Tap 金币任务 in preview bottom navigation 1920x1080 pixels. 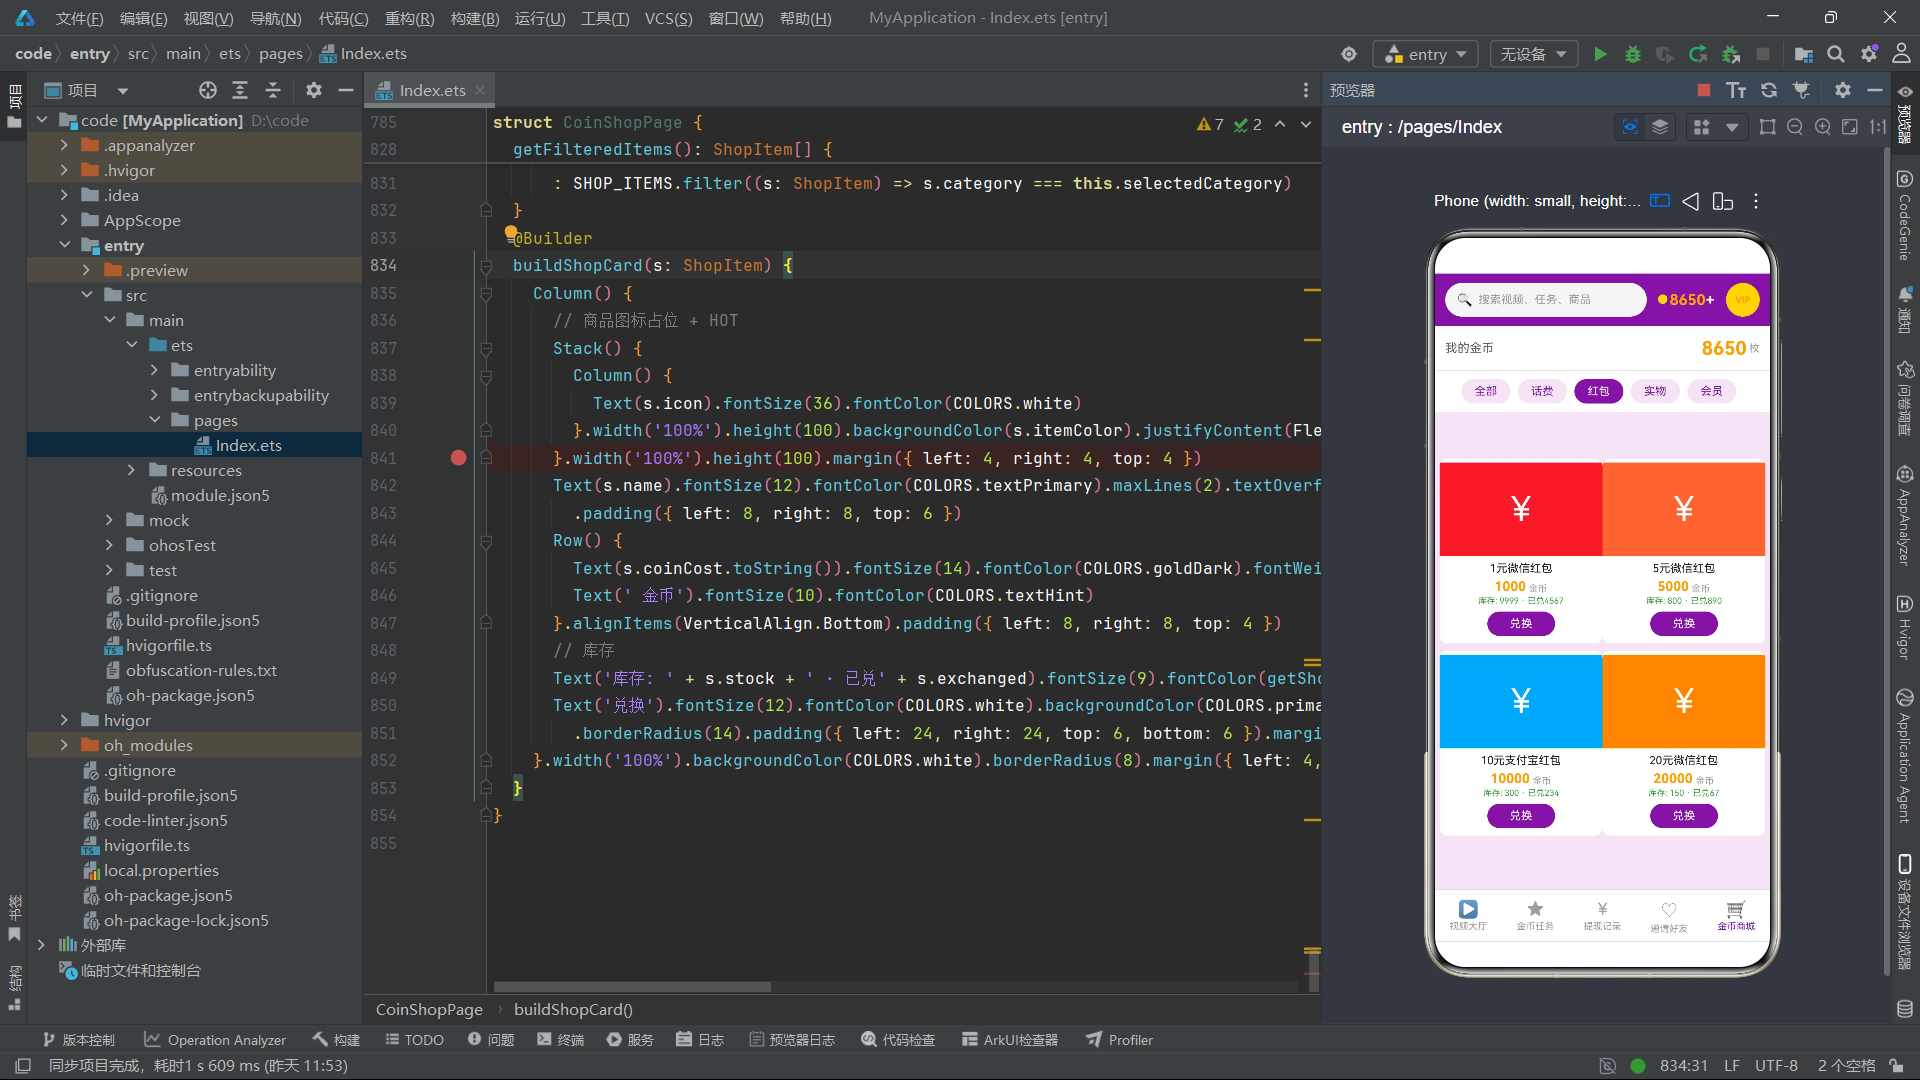tap(1535, 915)
